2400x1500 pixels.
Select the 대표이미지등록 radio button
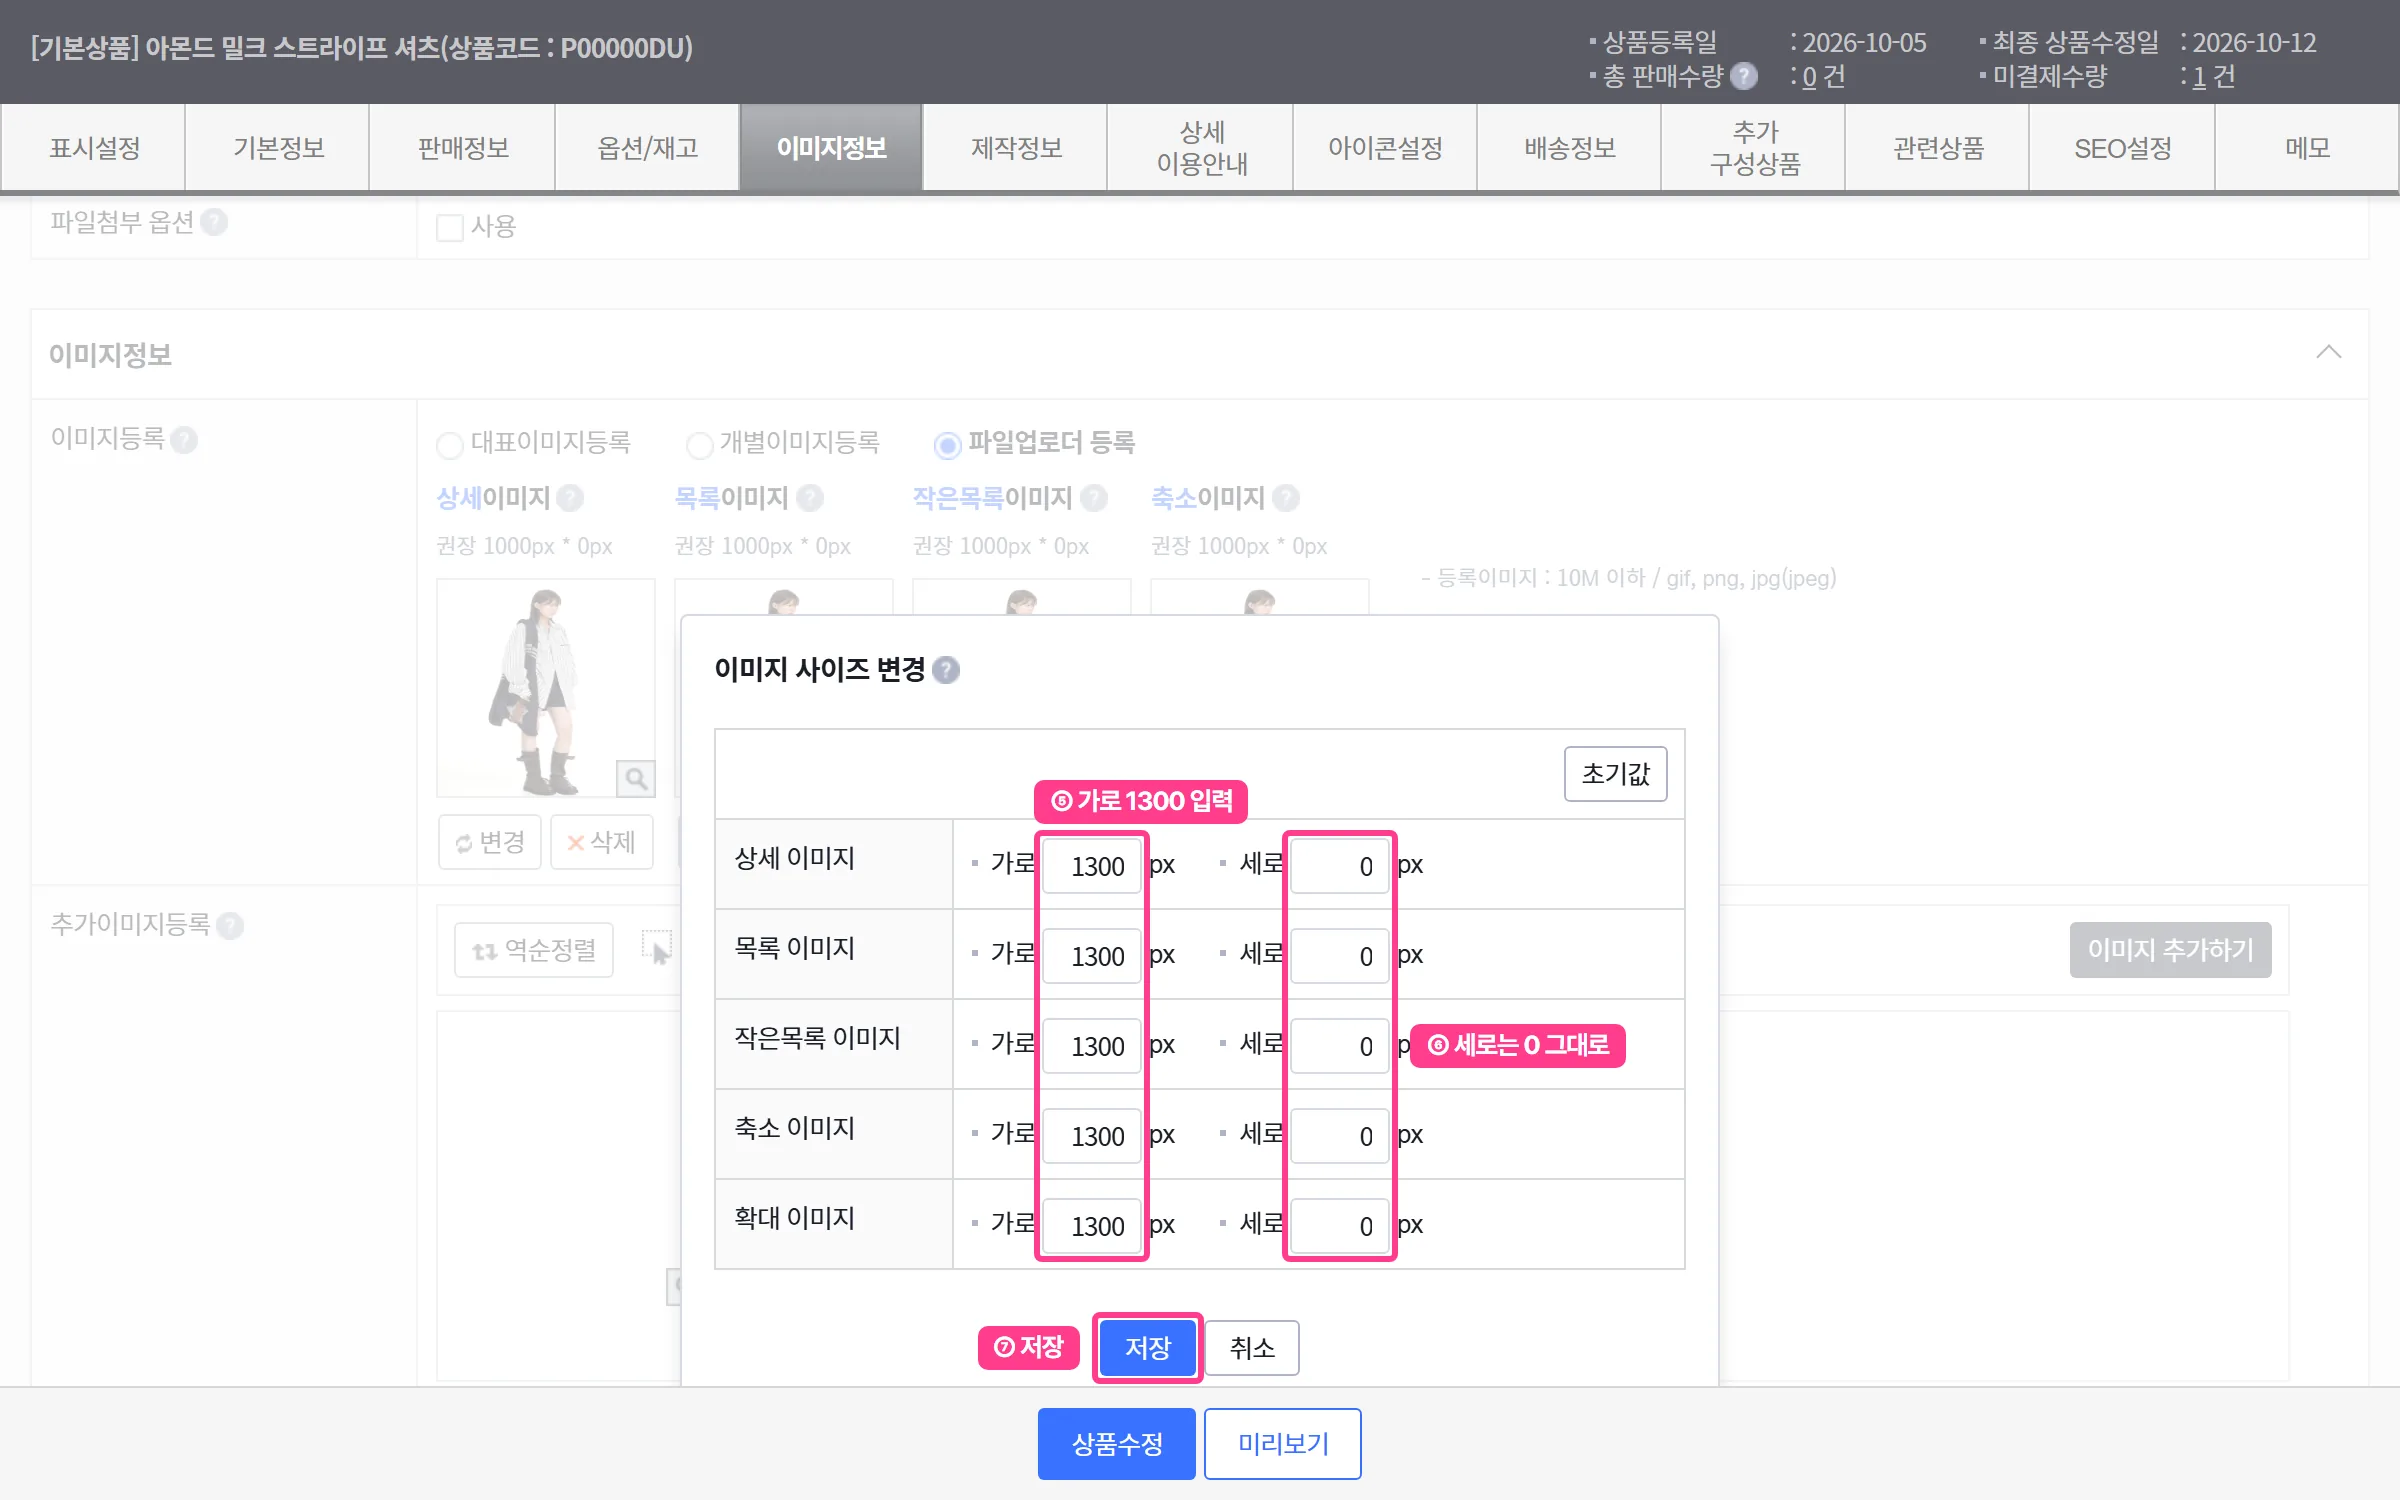[450, 444]
